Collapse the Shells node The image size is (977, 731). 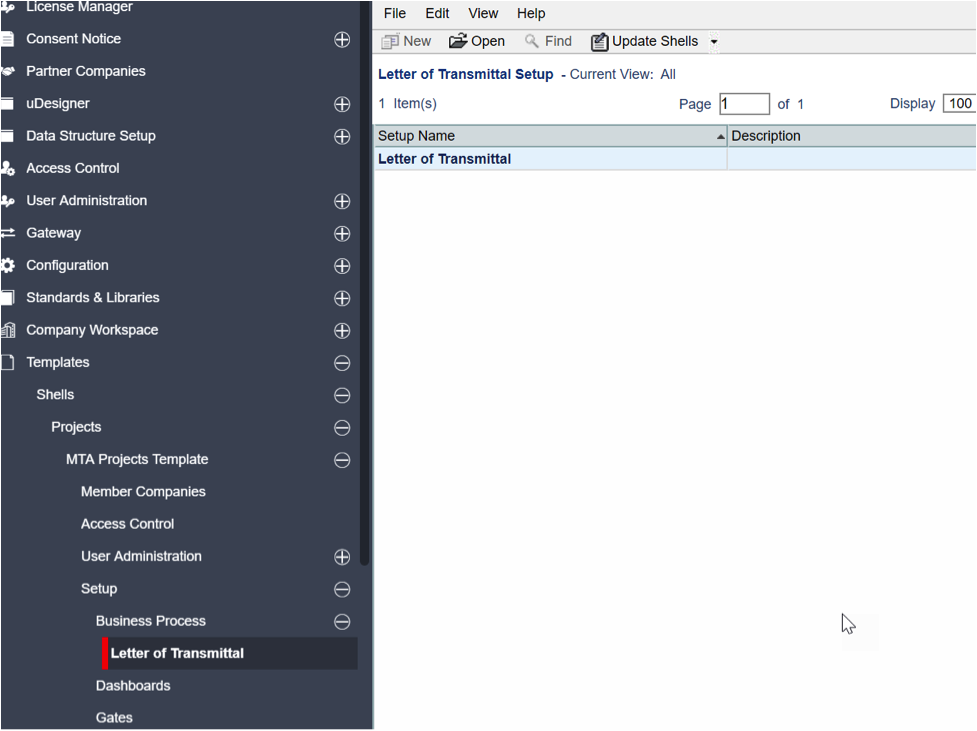point(342,396)
